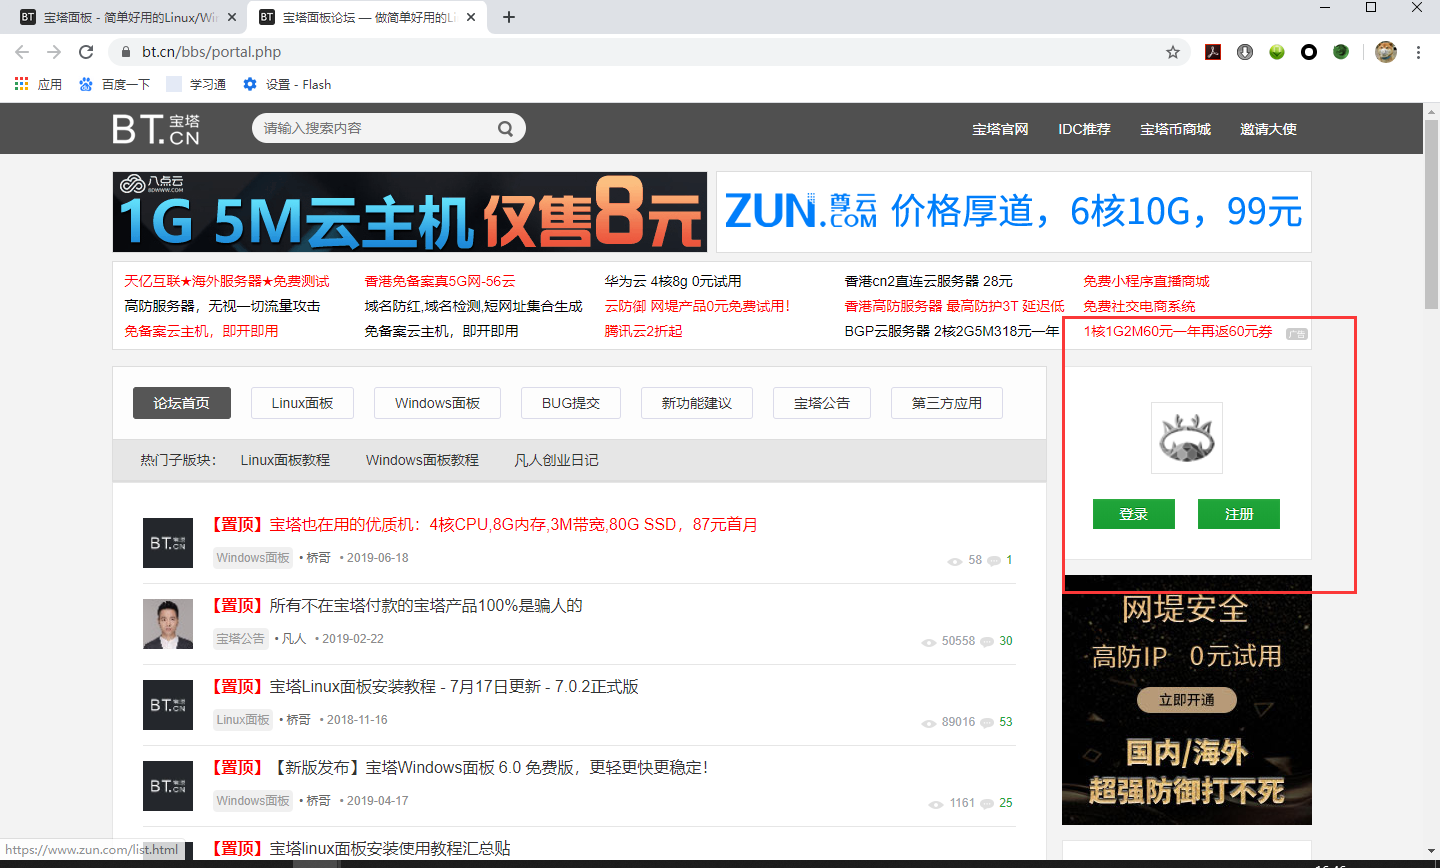
Task: Click the green 登录 button
Action: tap(1134, 514)
